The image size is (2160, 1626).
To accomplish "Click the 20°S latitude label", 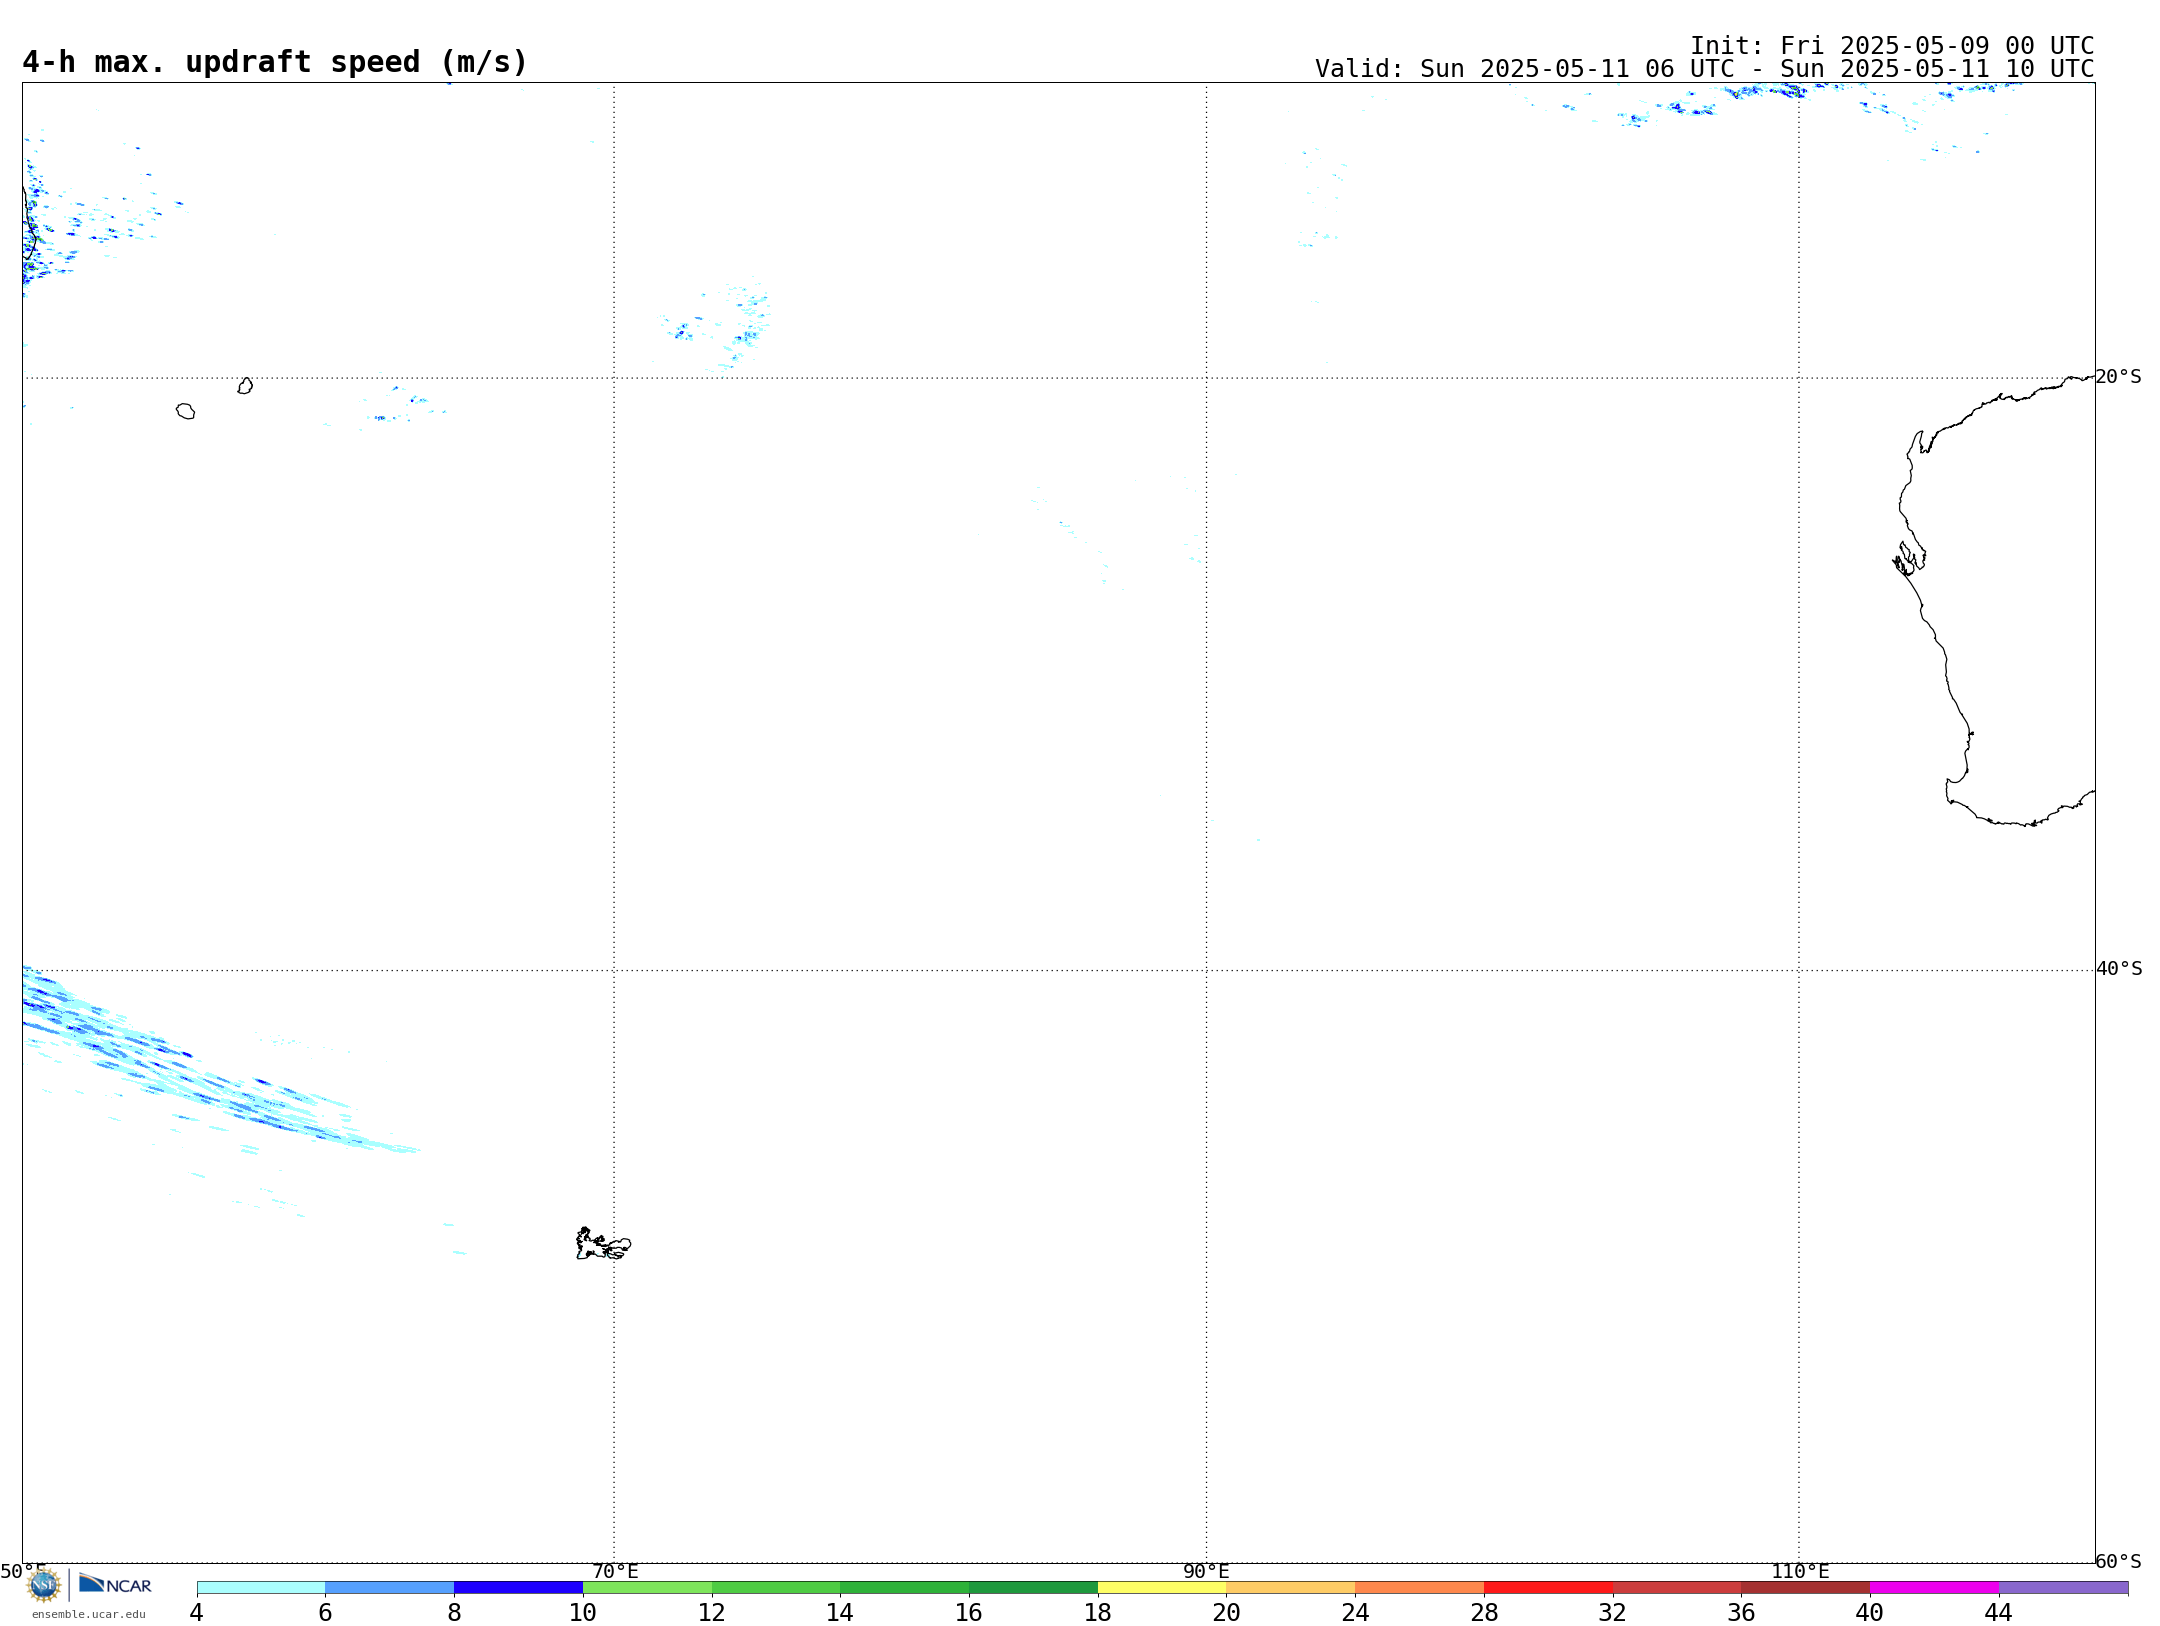I will pyautogui.click(x=2118, y=377).
